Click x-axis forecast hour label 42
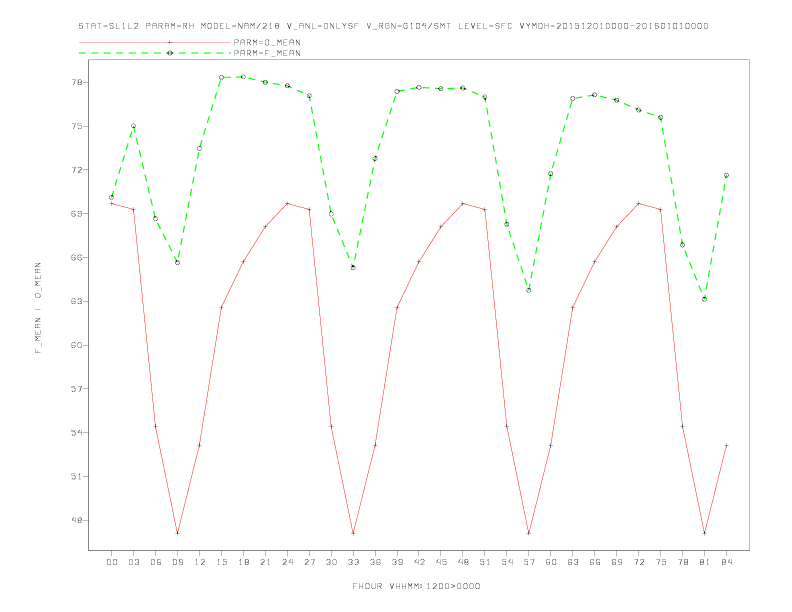This screenshot has height=612, width=792. click(419, 562)
